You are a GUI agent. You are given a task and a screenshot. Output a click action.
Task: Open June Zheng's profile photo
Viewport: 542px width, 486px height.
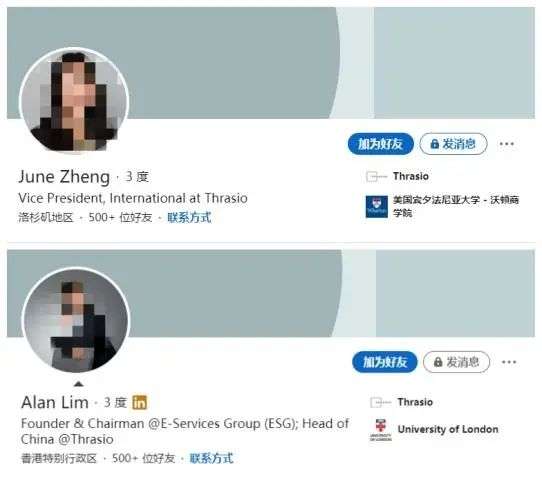point(74,100)
